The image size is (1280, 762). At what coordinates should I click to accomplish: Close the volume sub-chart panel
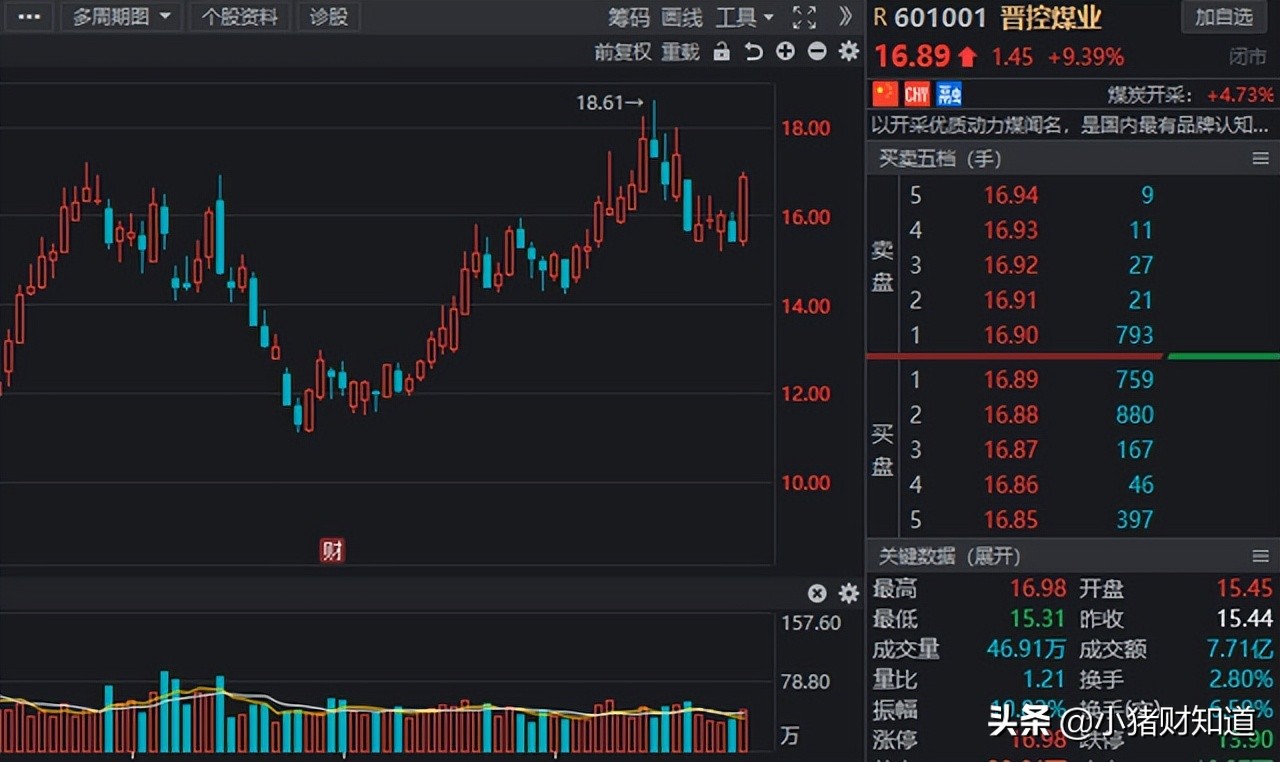[x=817, y=593]
